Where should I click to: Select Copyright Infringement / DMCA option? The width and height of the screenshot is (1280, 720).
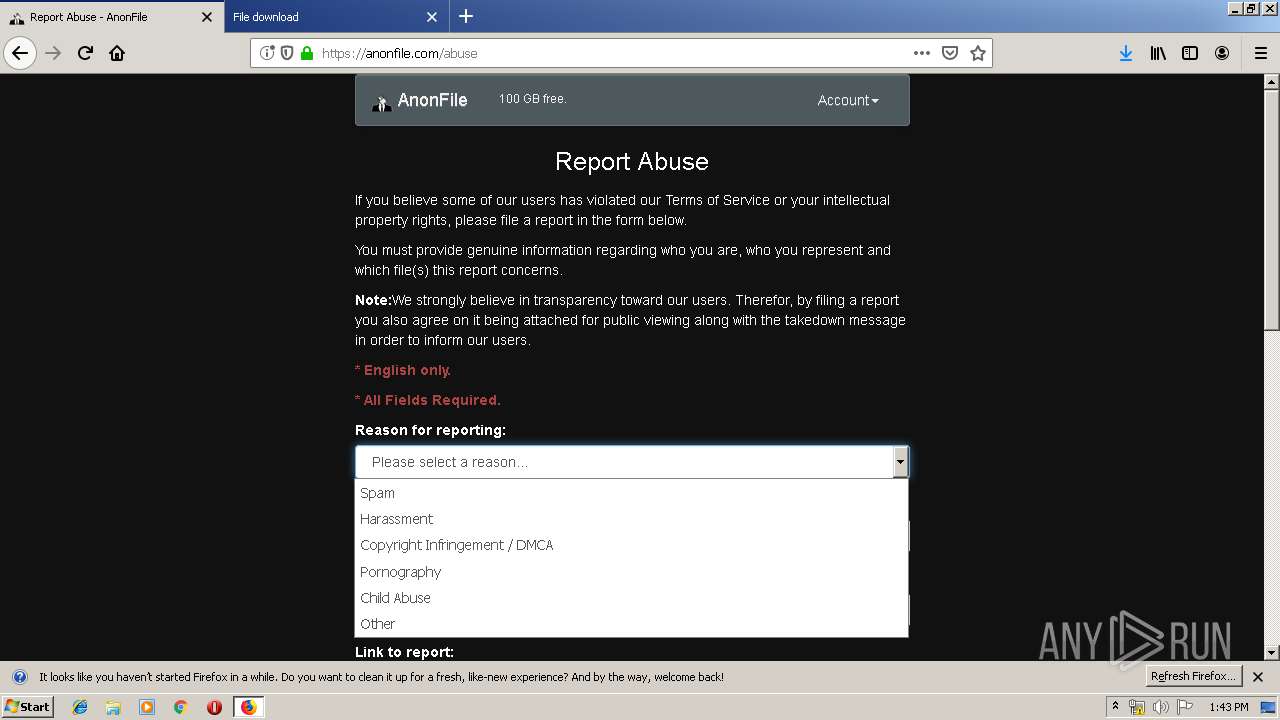click(x=632, y=545)
